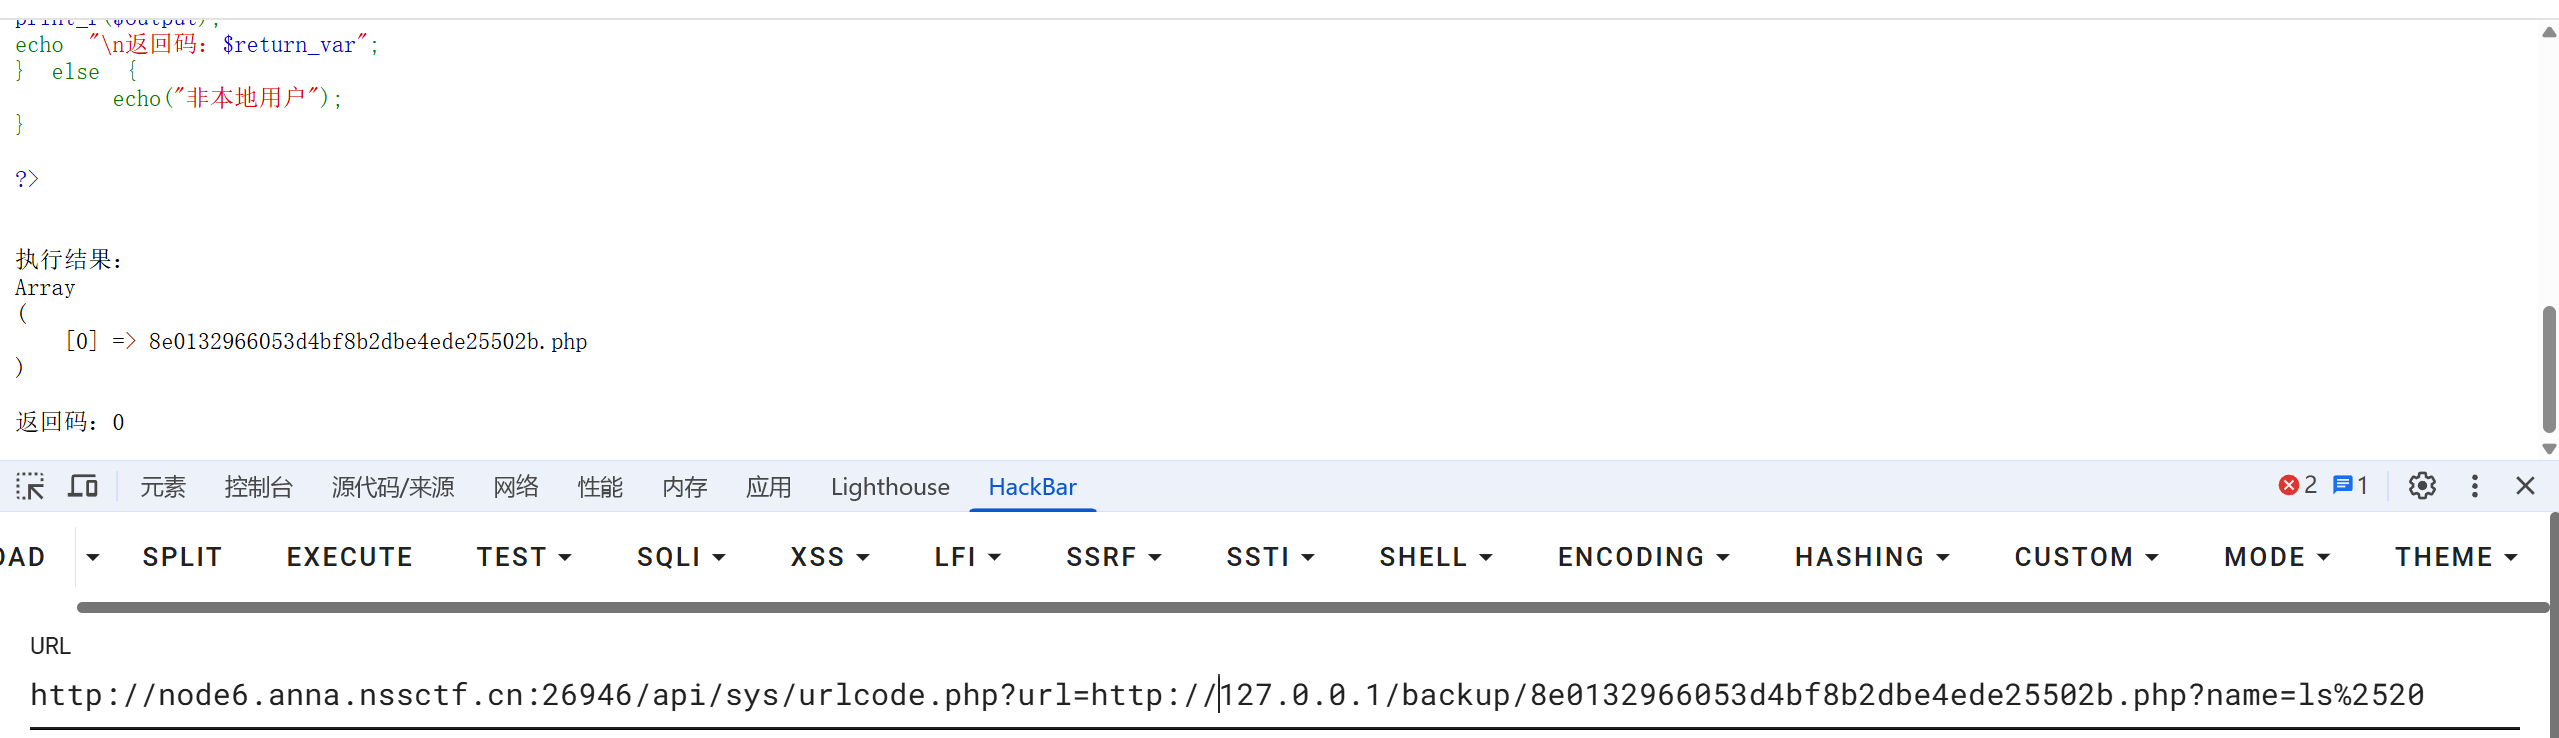The width and height of the screenshot is (2559, 738).
Task: Open the 网络 tab
Action: pos(516,487)
